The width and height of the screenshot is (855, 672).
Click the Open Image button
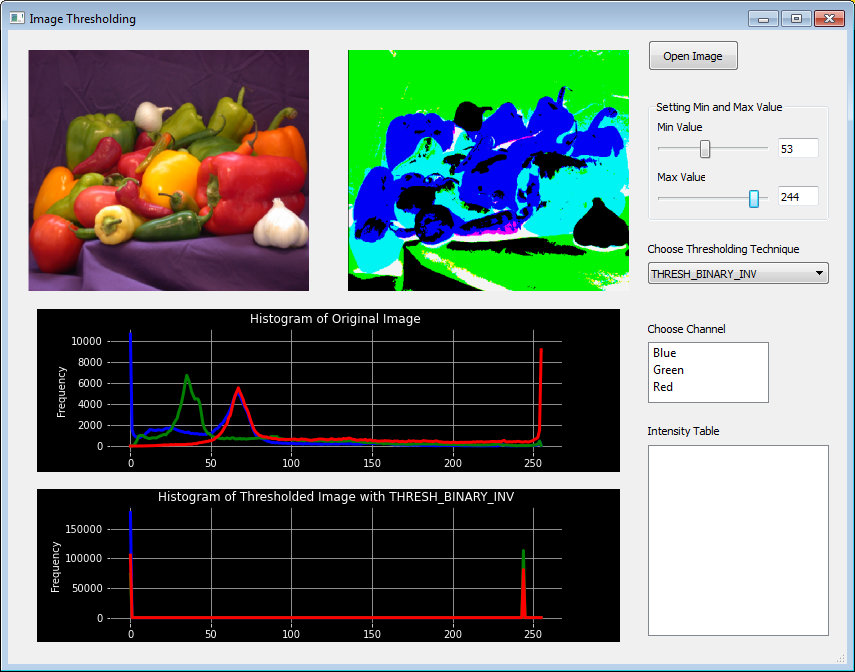tap(692, 55)
